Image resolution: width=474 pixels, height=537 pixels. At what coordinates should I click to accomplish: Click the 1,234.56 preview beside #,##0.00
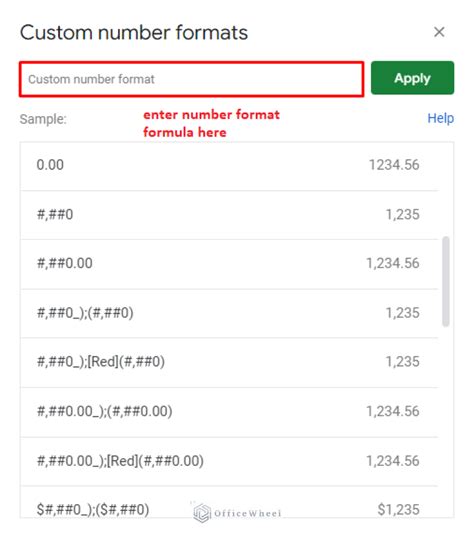(x=393, y=263)
